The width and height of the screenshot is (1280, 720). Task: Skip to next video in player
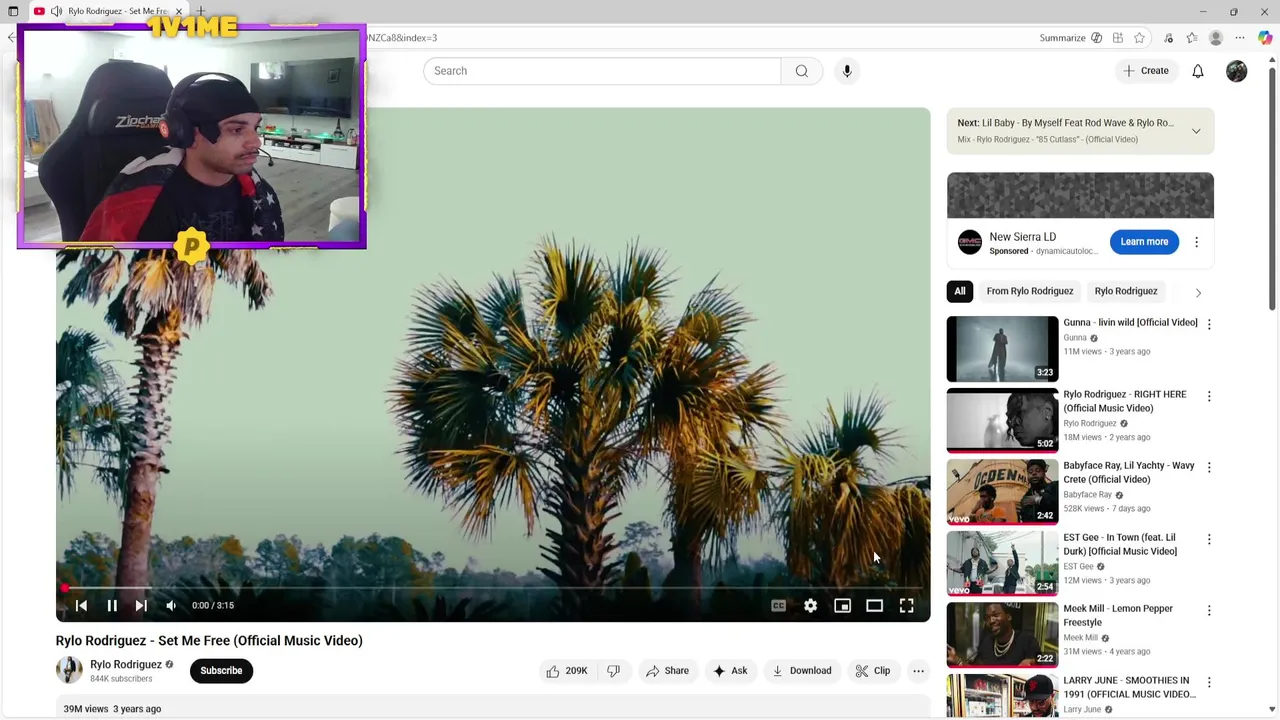coord(141,605)
